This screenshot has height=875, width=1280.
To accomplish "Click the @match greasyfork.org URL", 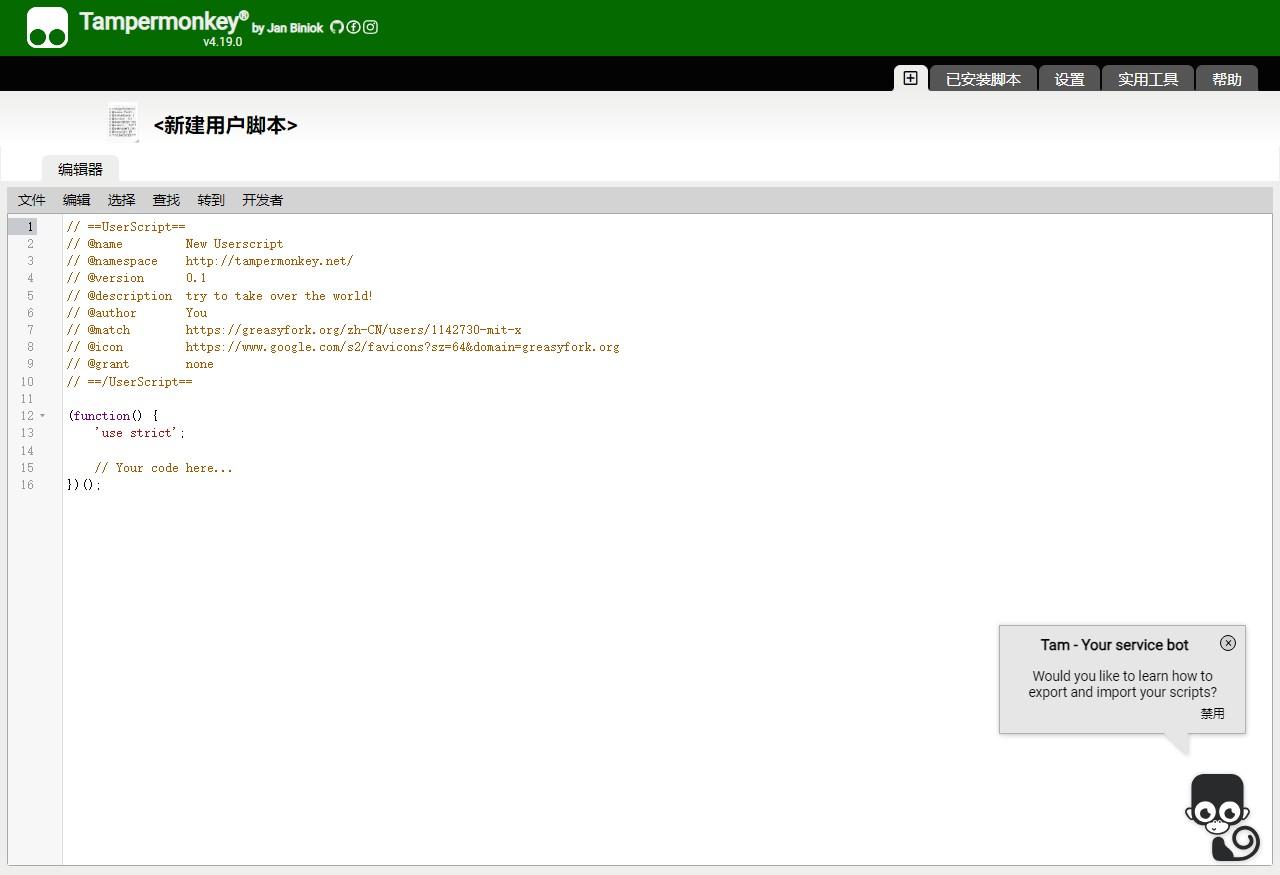I will tap(353, 330).
